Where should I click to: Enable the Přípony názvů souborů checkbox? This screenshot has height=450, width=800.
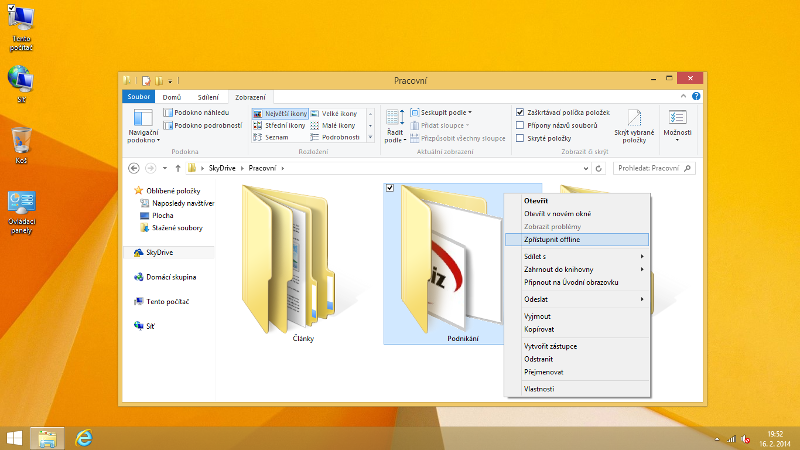520,125
